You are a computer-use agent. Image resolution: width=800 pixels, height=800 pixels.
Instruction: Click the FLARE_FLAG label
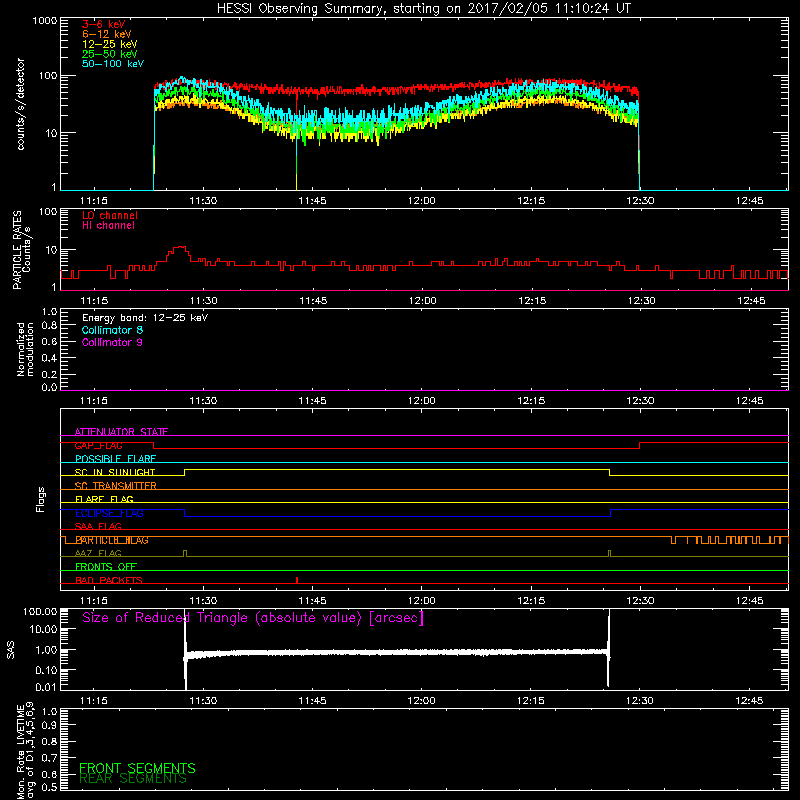click(104, 499)
